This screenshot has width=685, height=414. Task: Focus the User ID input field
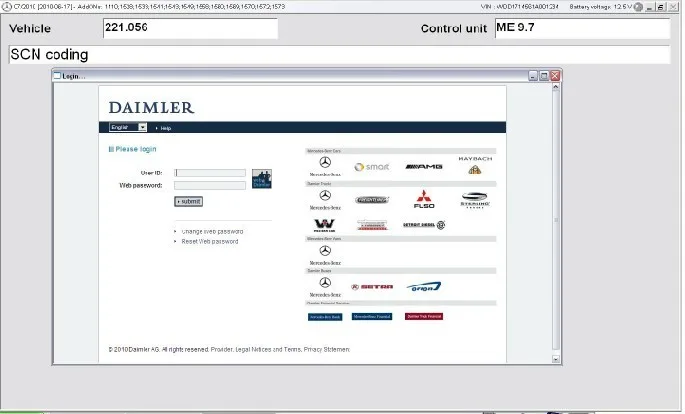(x=210, y=173)
